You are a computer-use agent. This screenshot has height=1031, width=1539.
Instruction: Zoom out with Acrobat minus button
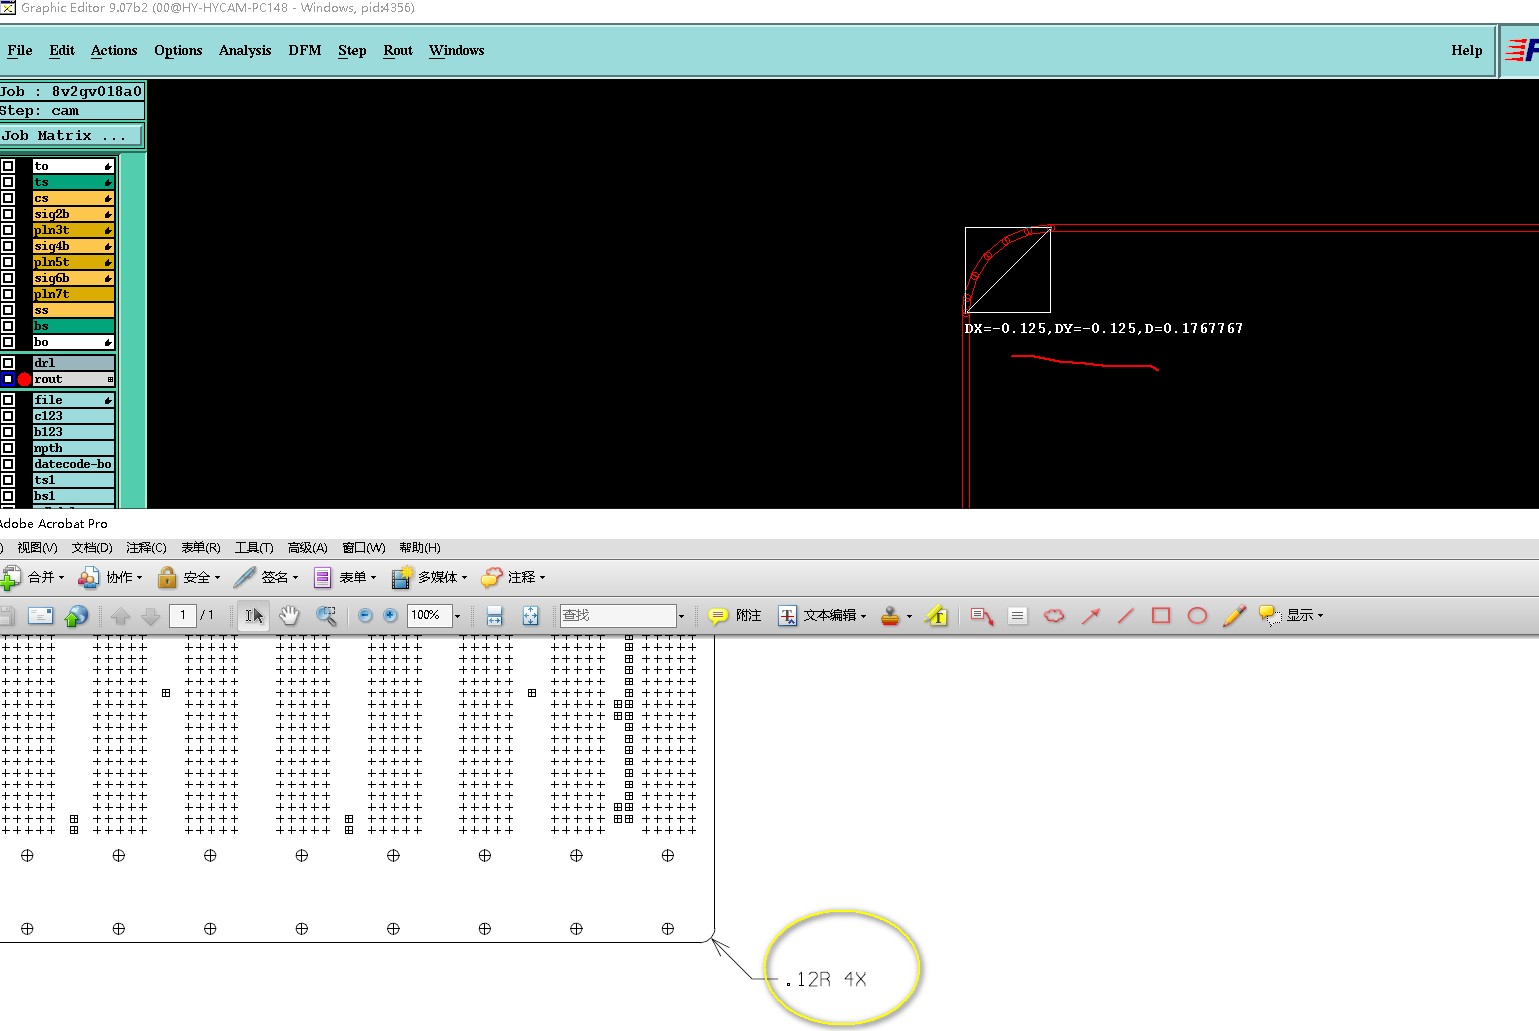(365, 616)
